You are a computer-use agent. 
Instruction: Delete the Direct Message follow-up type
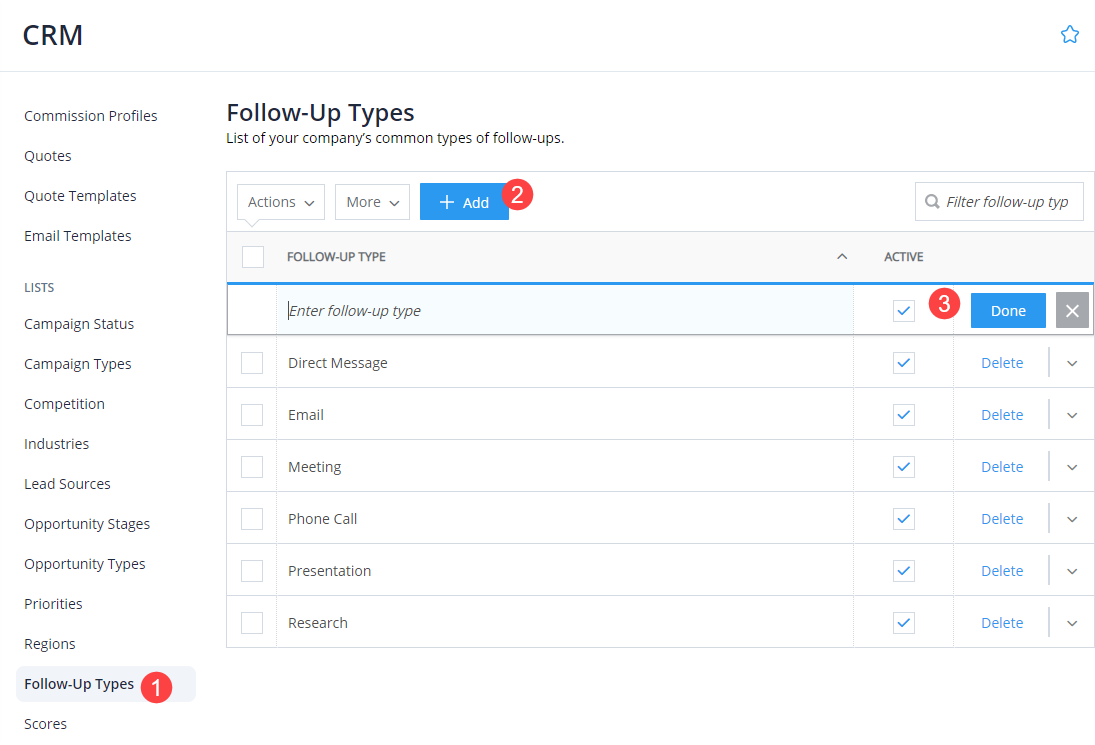[x=1002, y=362]
